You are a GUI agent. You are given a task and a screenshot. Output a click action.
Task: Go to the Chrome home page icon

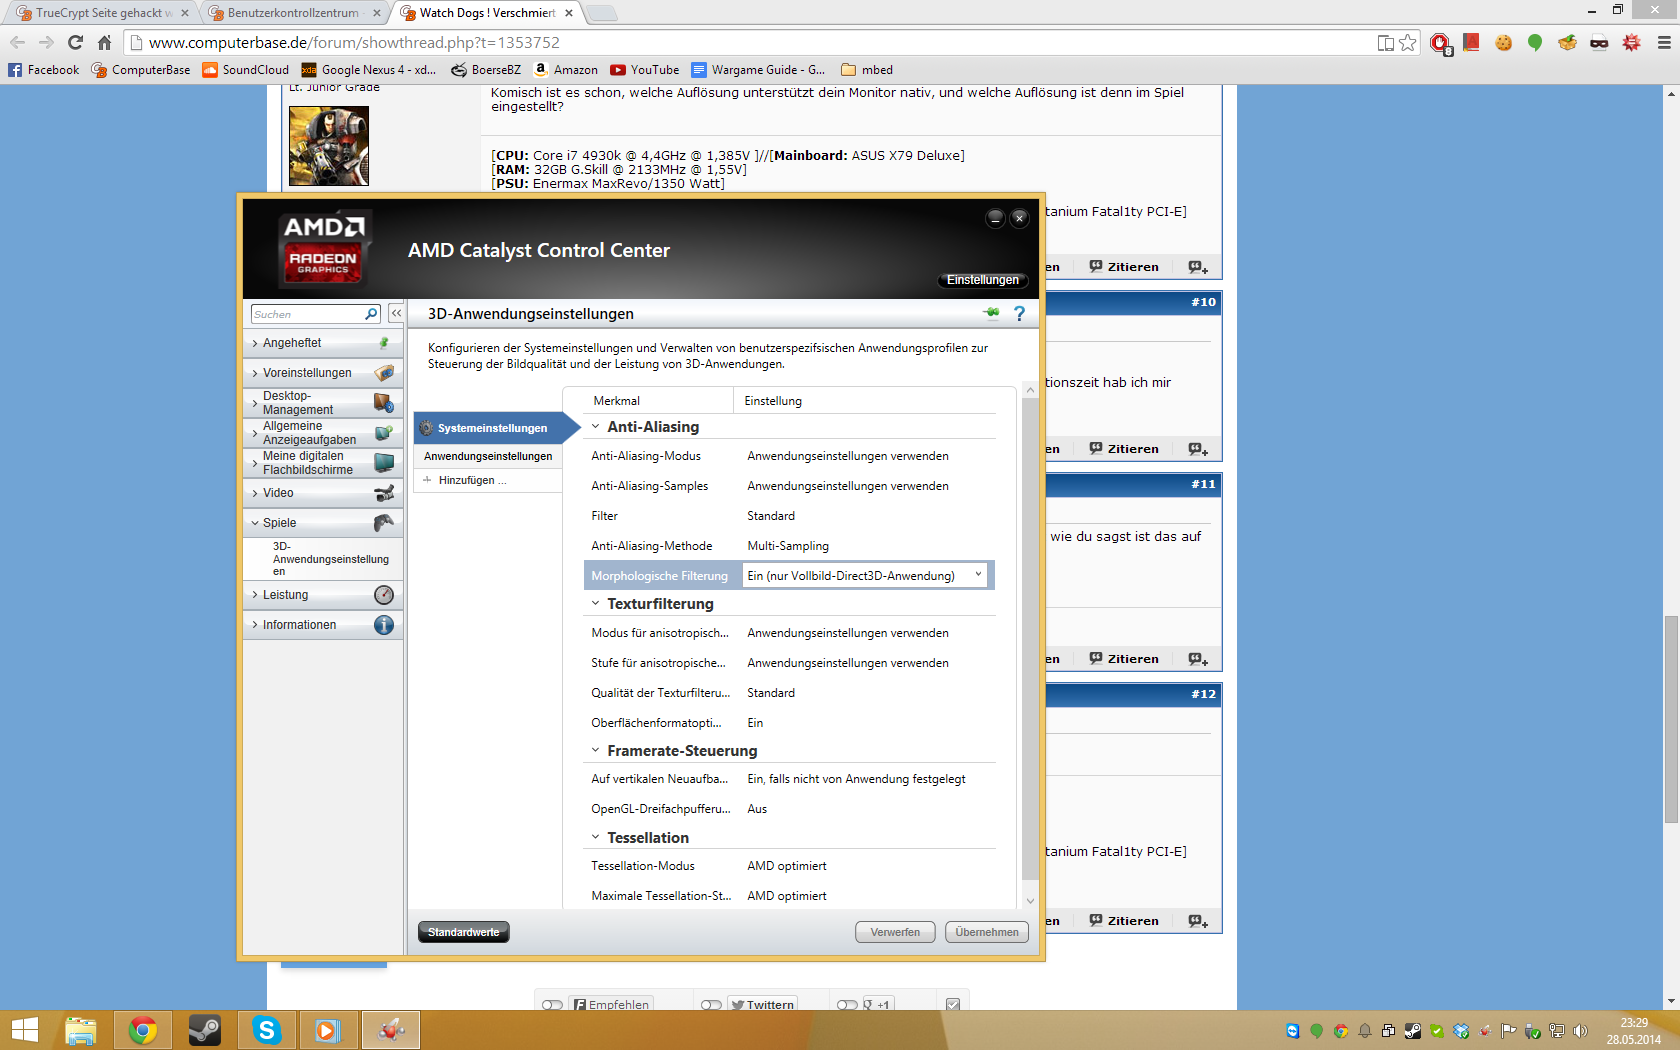[104, 42]
